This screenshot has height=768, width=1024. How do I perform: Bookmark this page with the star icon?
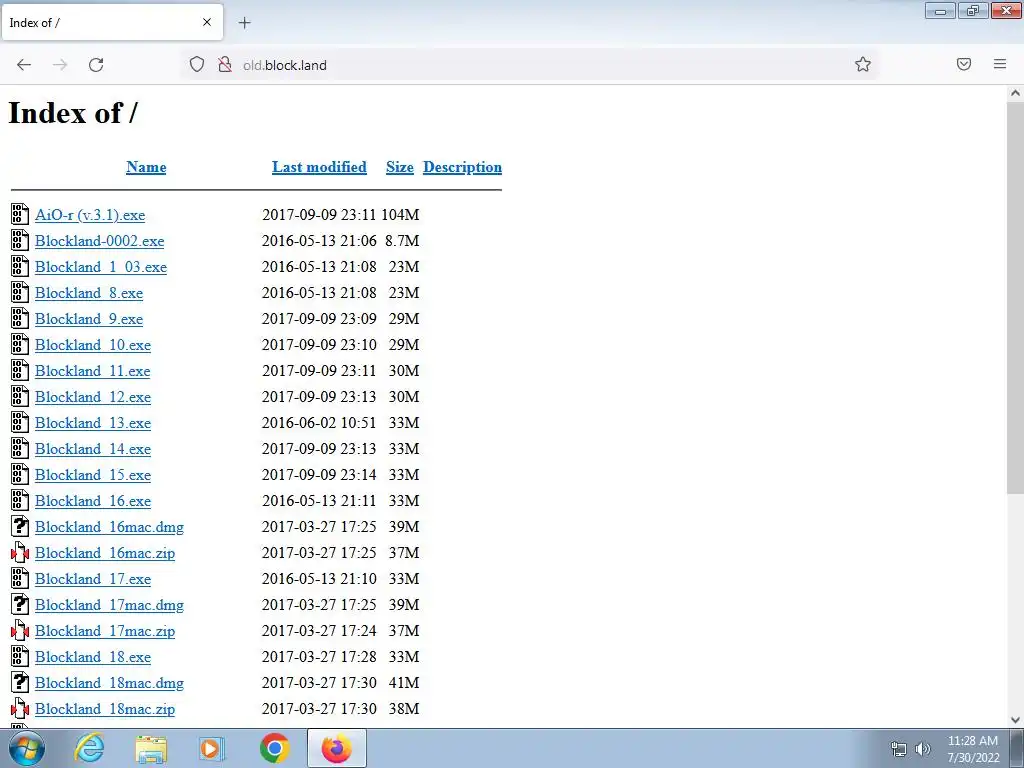pos(863,64)
